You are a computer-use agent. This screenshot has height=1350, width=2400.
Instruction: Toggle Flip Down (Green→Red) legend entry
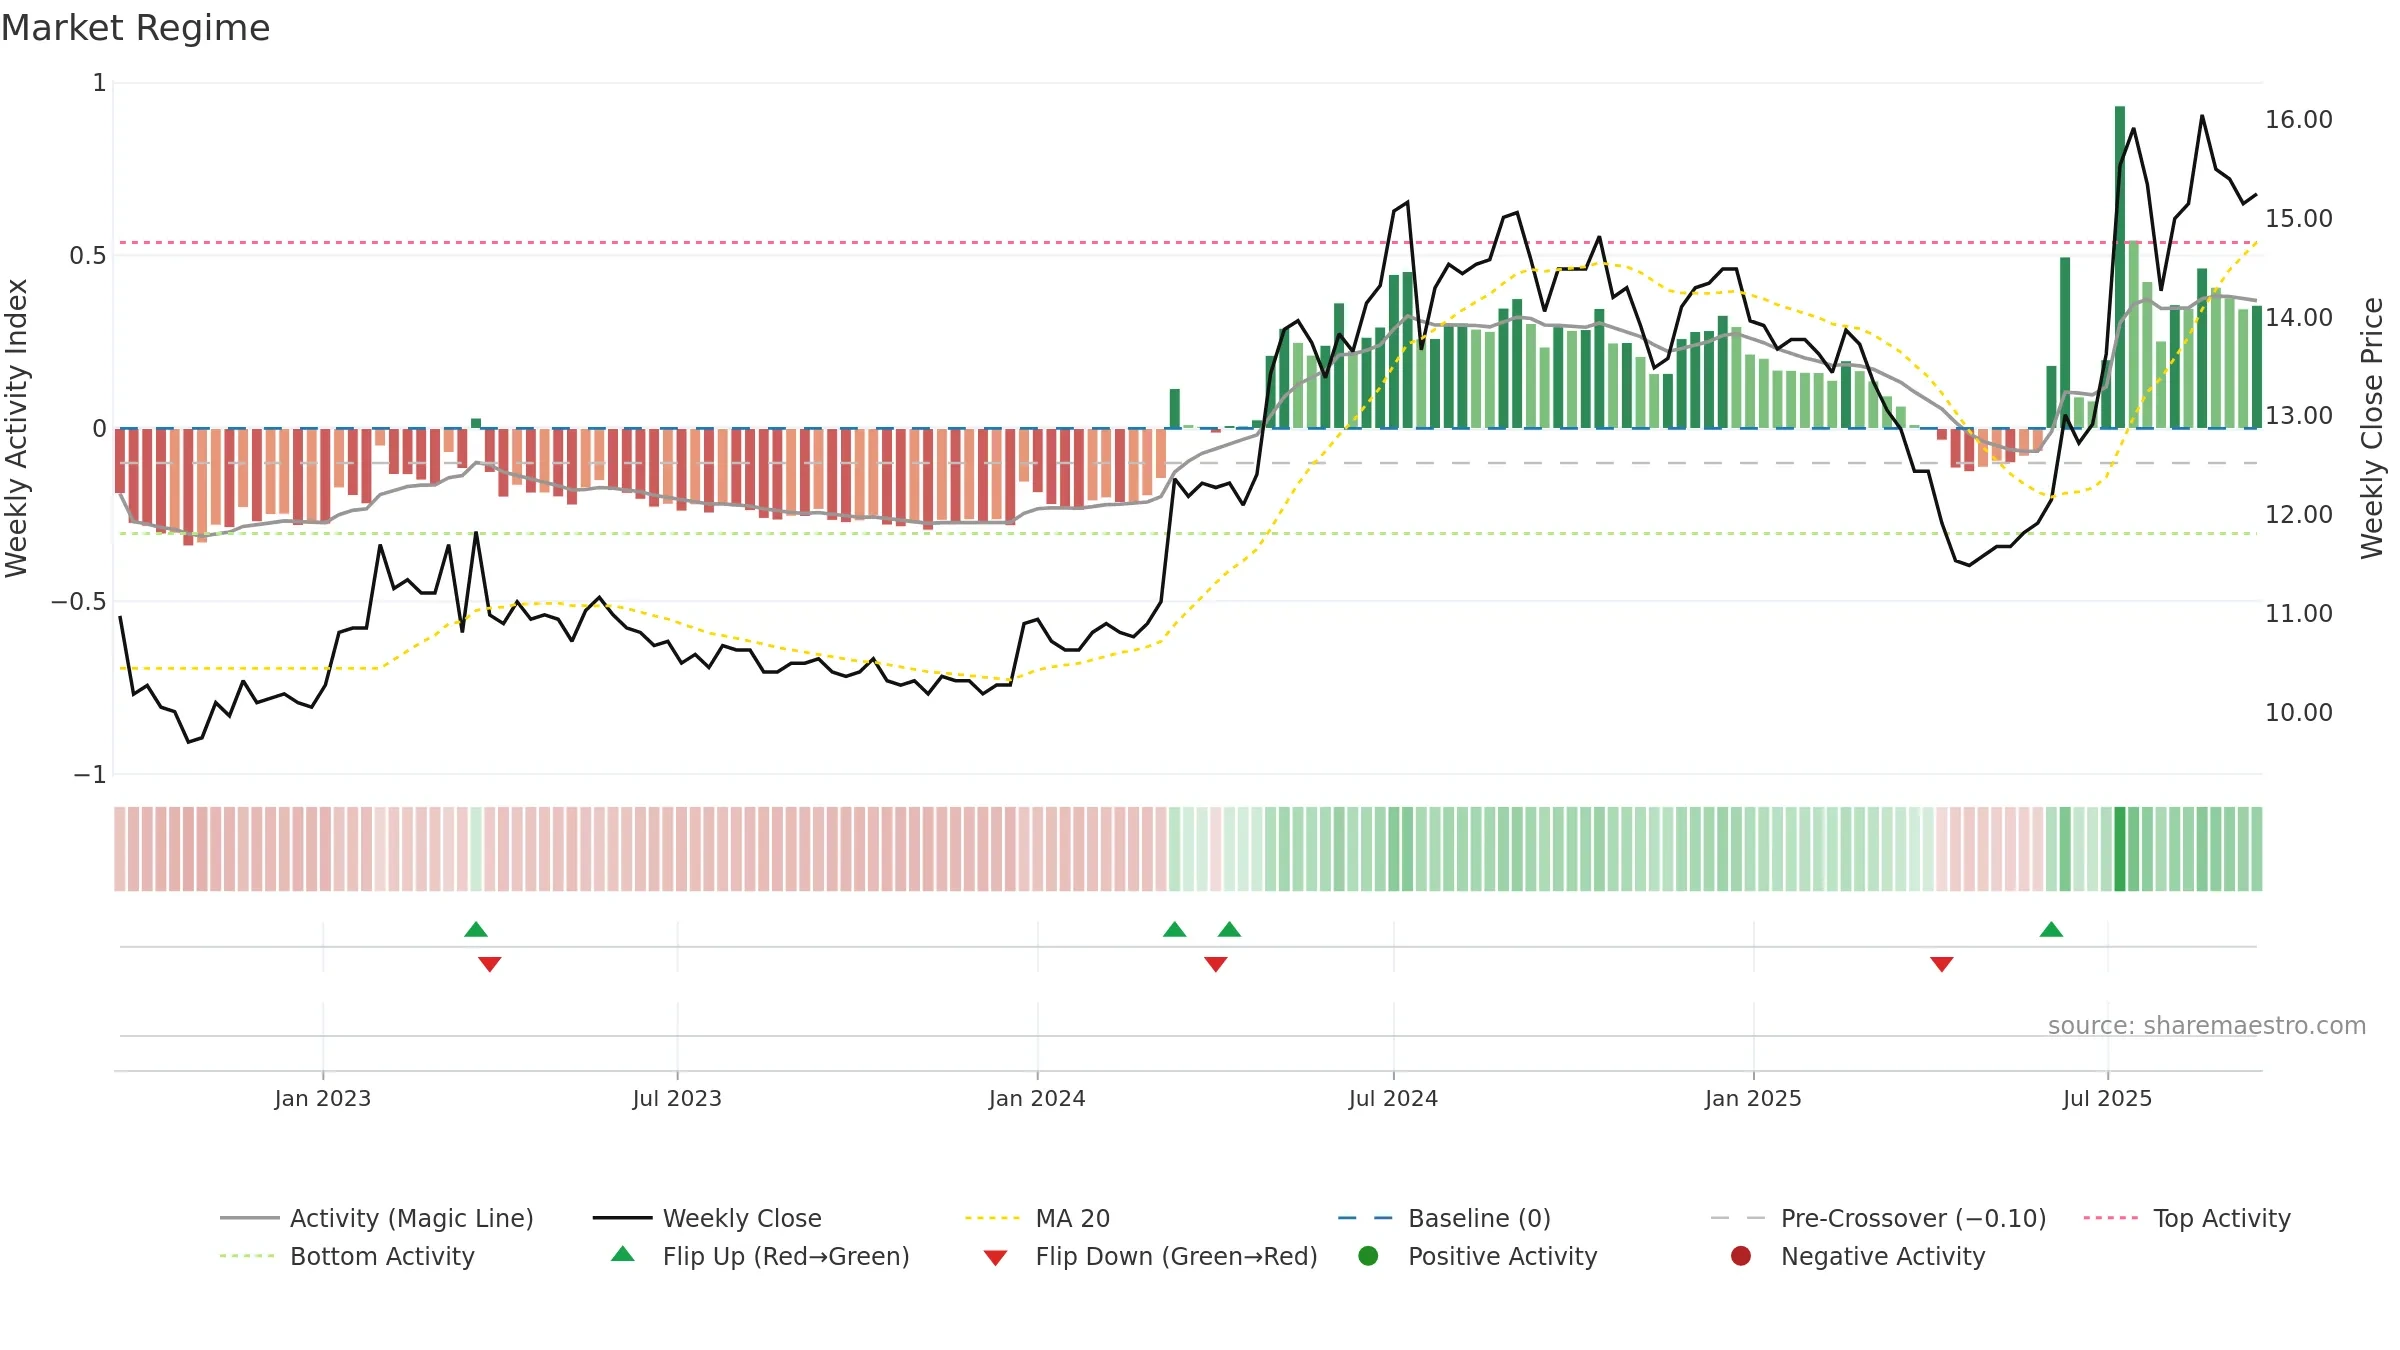coord(1150,1256)
